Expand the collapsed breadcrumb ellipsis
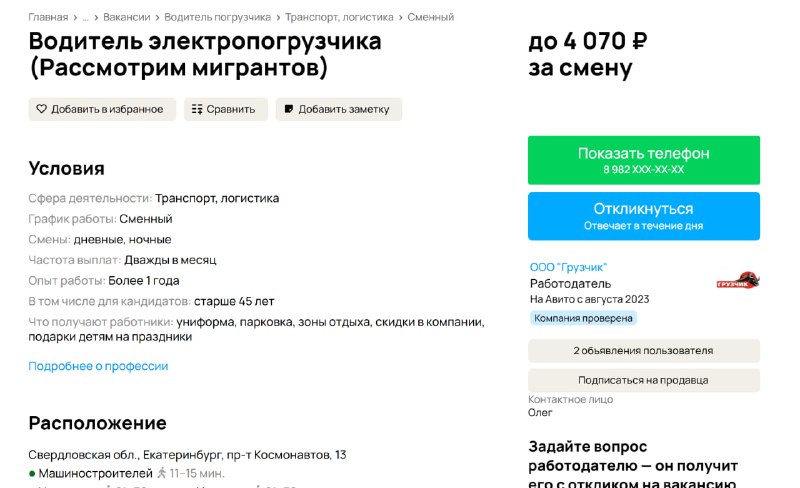800x488 pixels. click(85, 17)
